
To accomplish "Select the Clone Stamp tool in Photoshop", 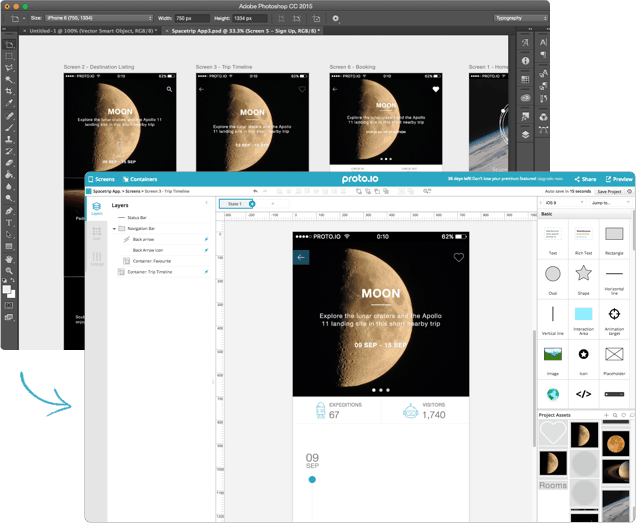I will [x=9, y=140].
